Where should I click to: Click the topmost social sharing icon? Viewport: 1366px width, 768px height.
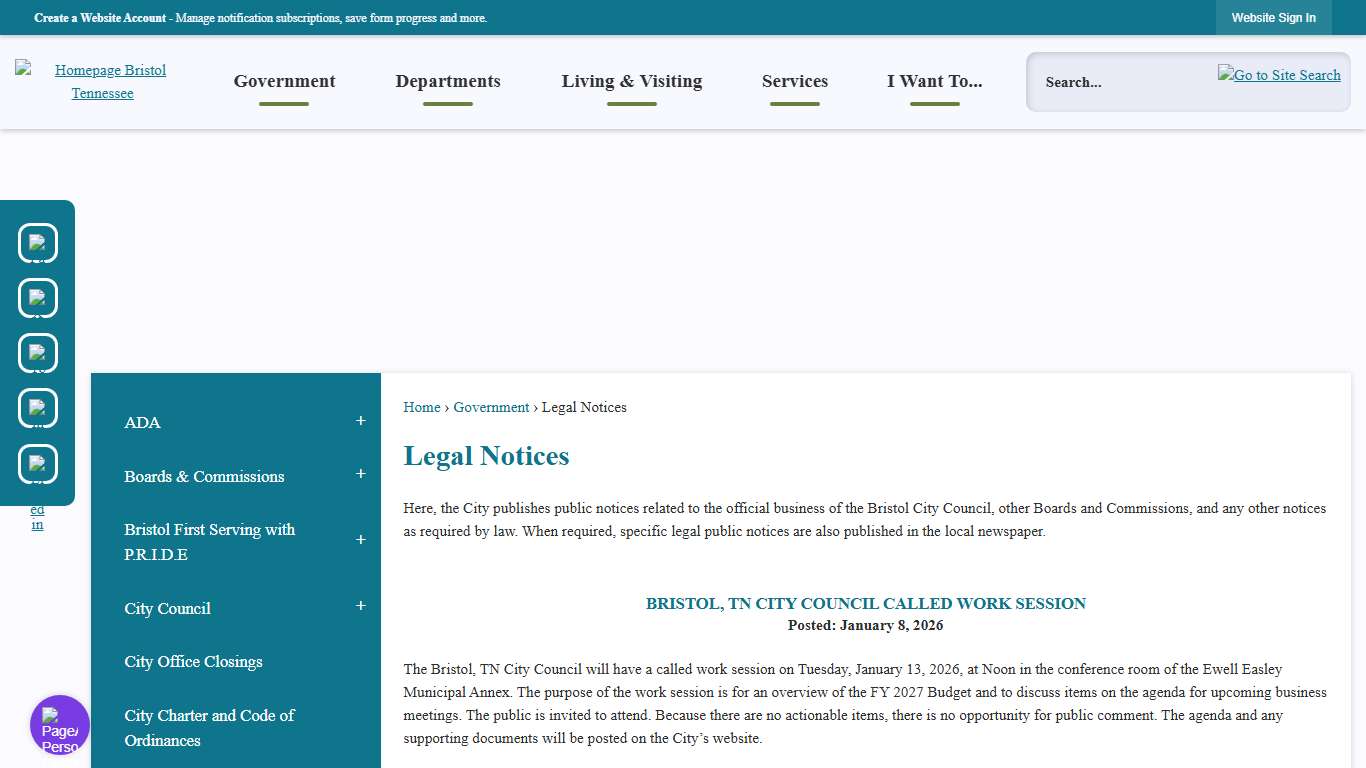(x=38, y=242)
